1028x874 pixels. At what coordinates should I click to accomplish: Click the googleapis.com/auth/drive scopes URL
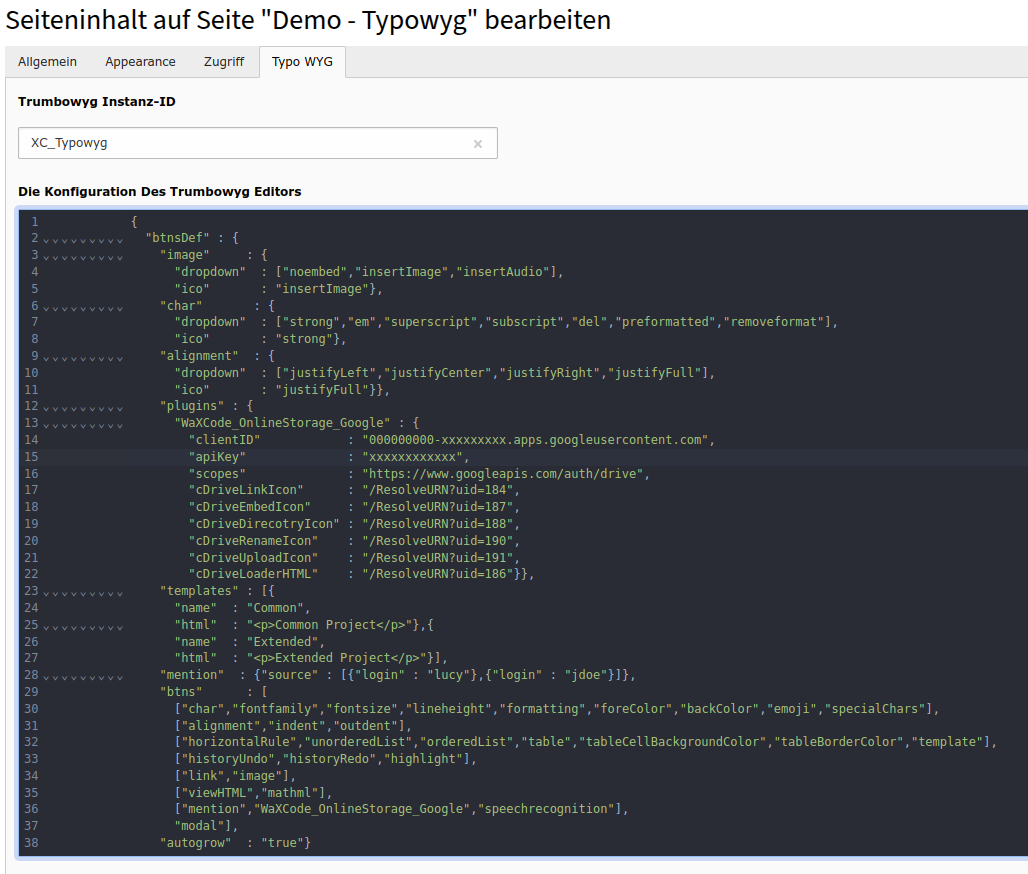coord(503,473)
